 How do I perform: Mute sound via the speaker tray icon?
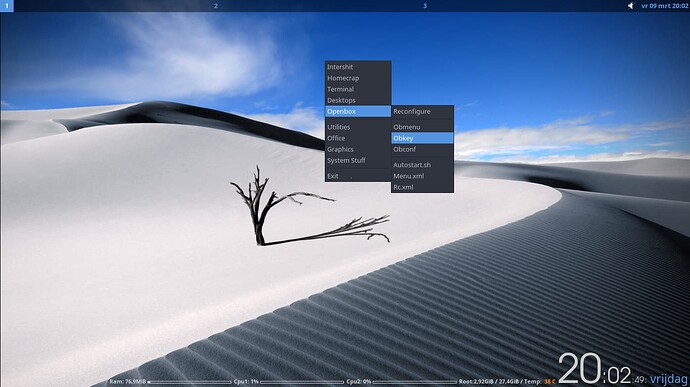click(x=631, y=6)
